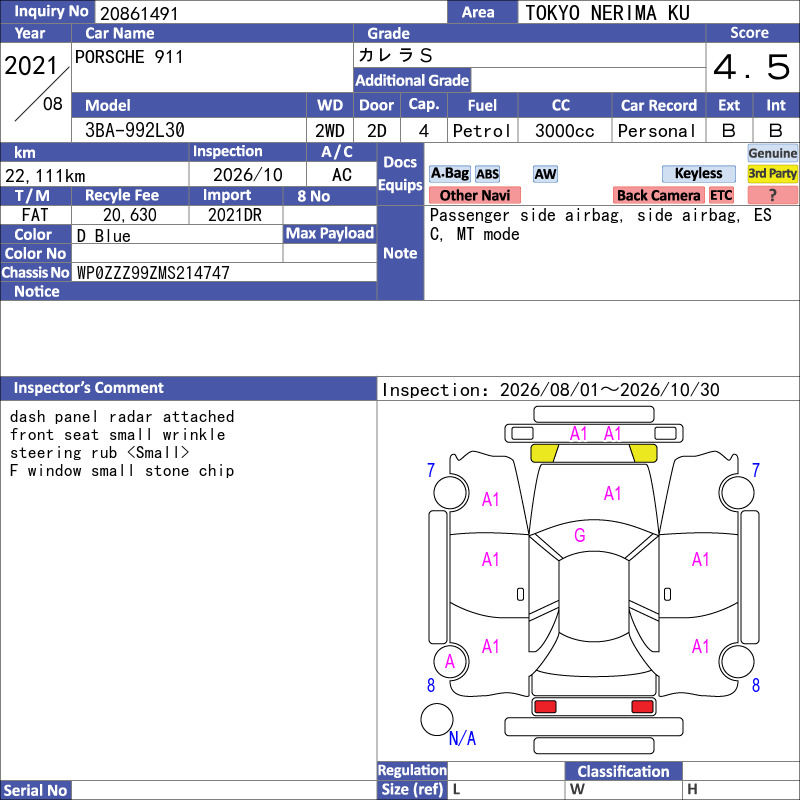Click the 8 No header
Viewport: 800px width, 800px height.
tap(330, 196)
